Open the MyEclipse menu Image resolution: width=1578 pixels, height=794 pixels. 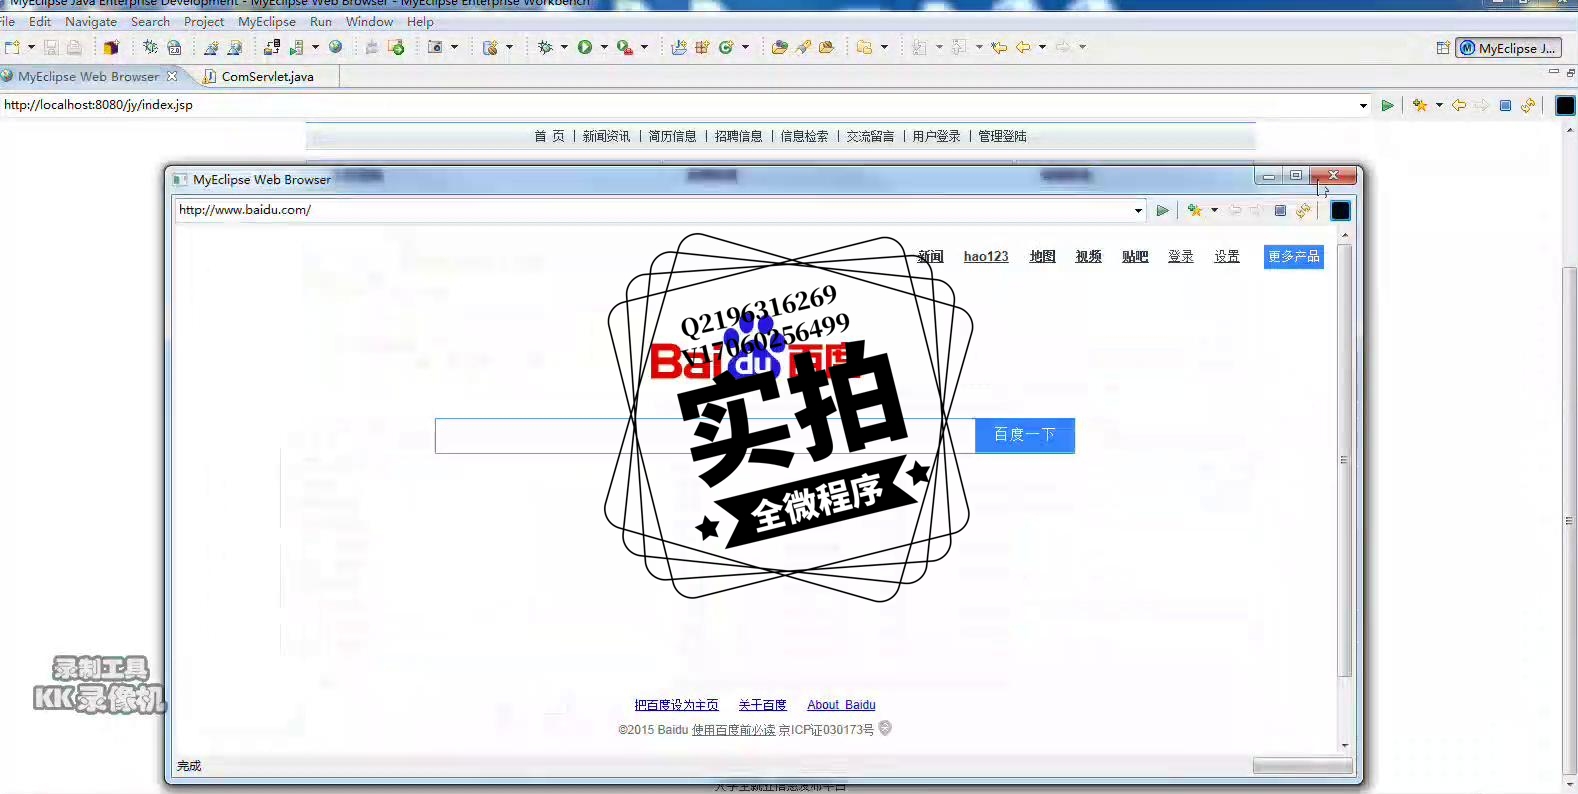pyautogui.click(x=267, y=21)
